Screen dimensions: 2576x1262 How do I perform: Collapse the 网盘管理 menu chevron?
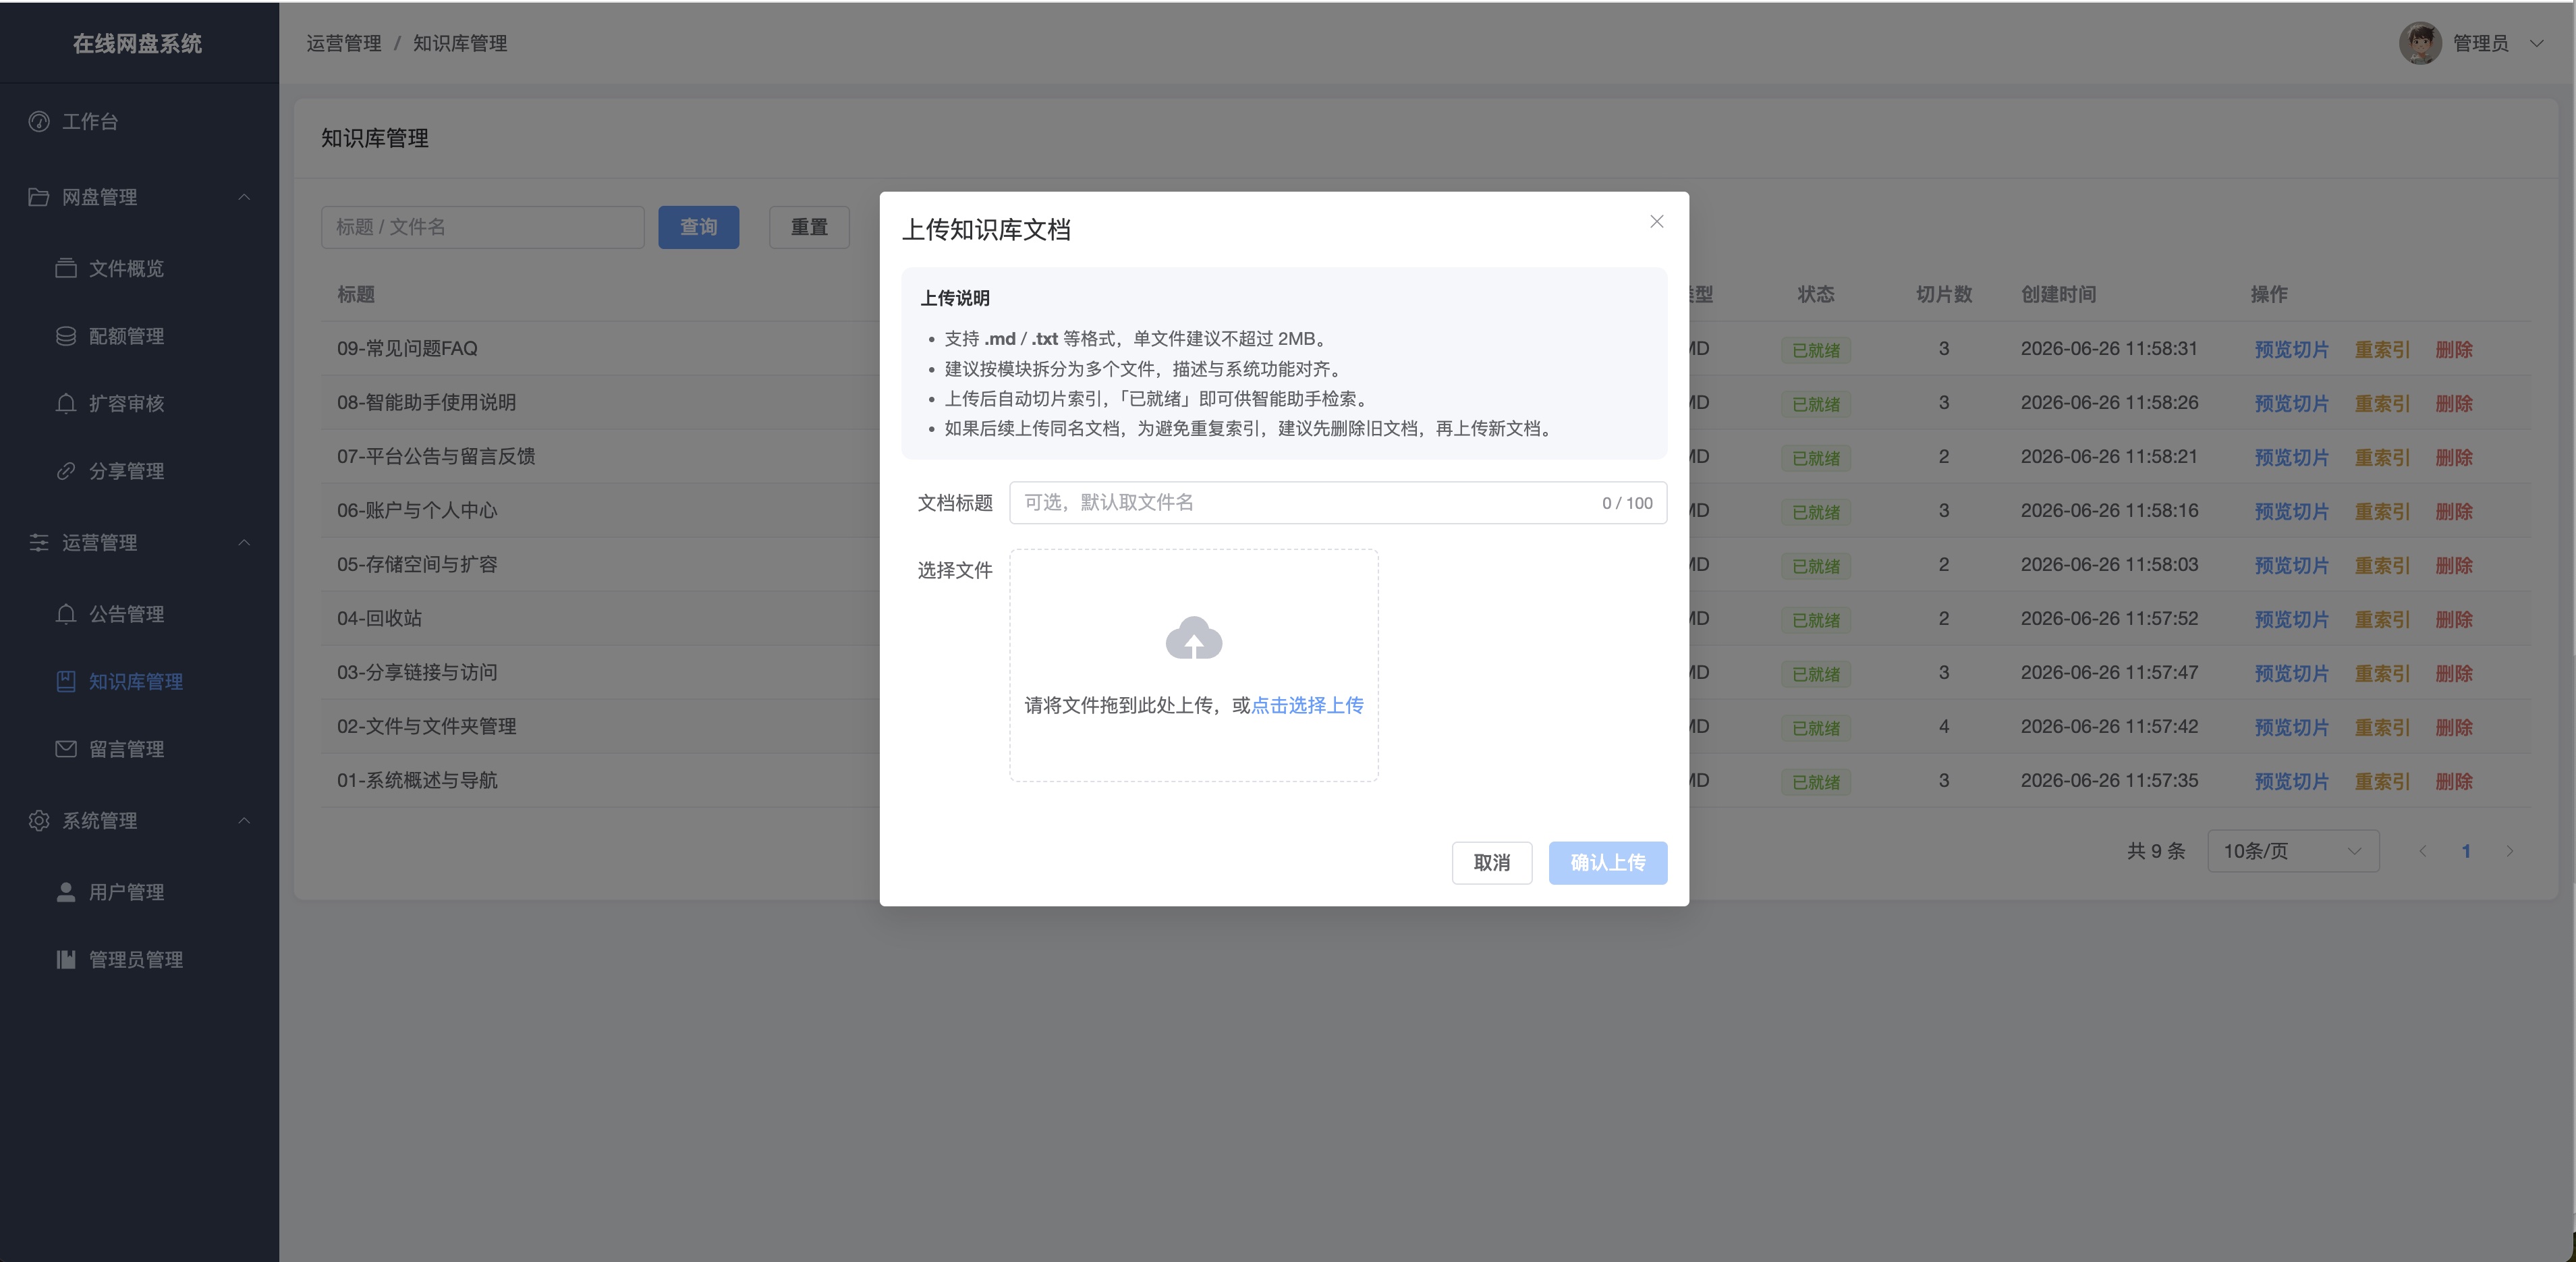[x=244, y=197]
